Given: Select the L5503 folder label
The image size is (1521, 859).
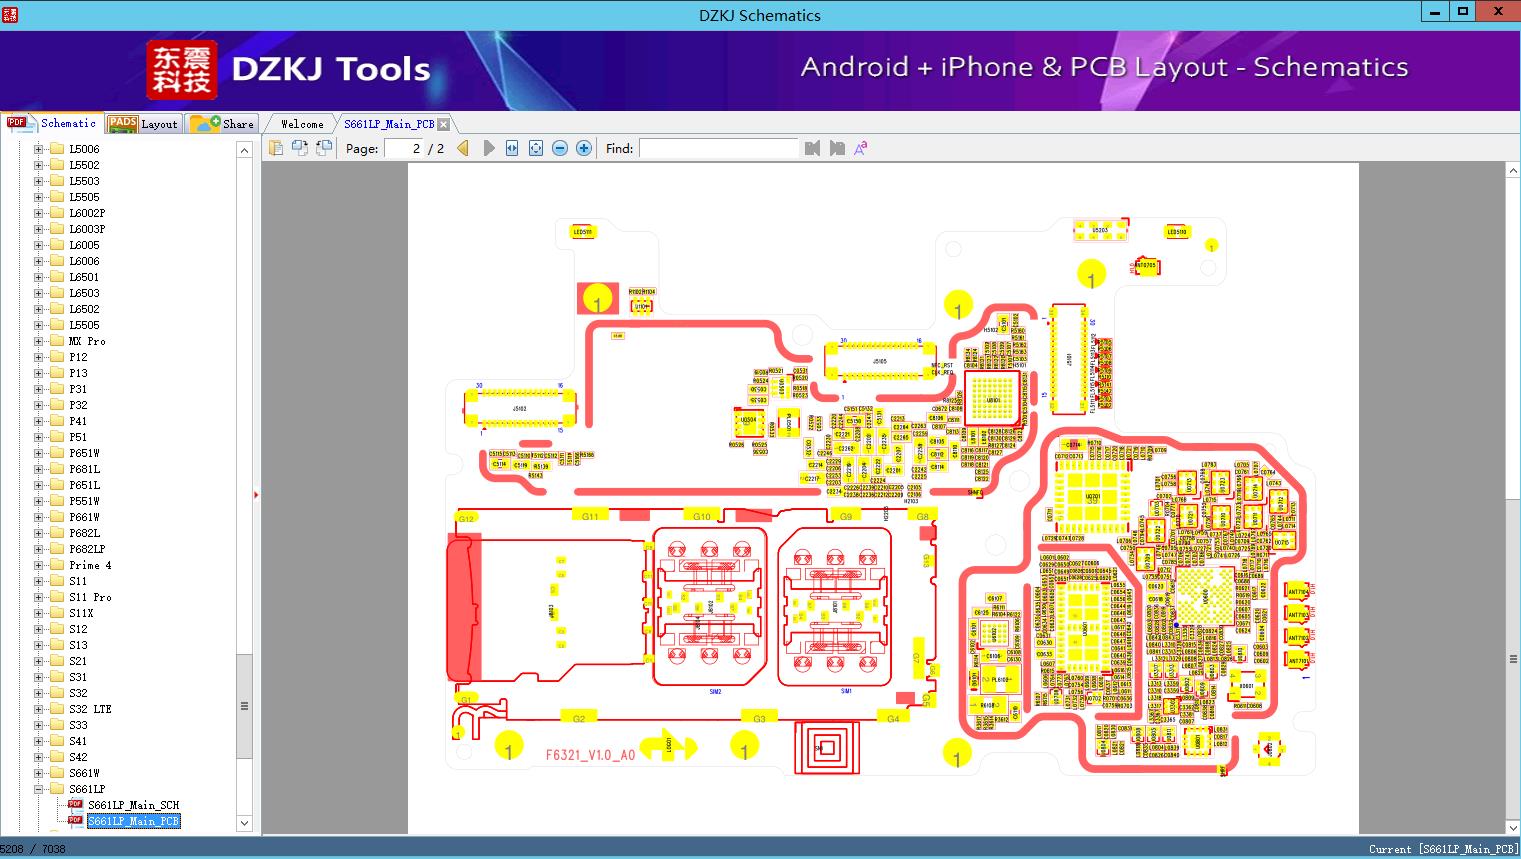Looking at the screenshot, I should [x=84, y=181].
